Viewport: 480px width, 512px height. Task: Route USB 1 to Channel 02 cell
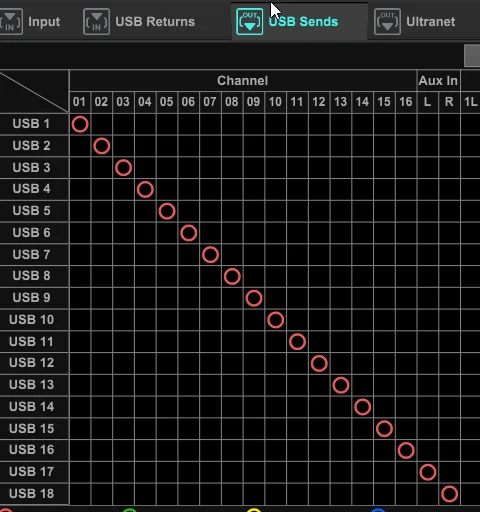[x=102, y=124]
